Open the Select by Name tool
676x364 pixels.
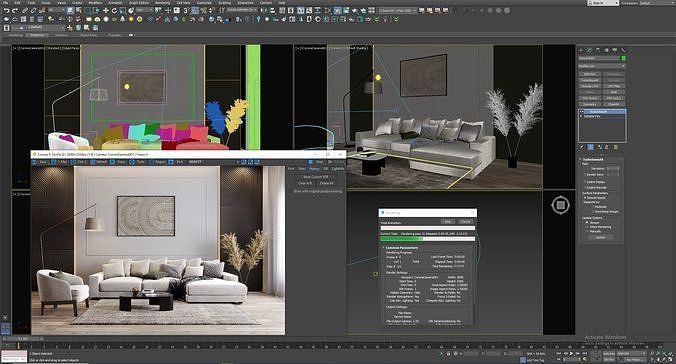[79, 10]
